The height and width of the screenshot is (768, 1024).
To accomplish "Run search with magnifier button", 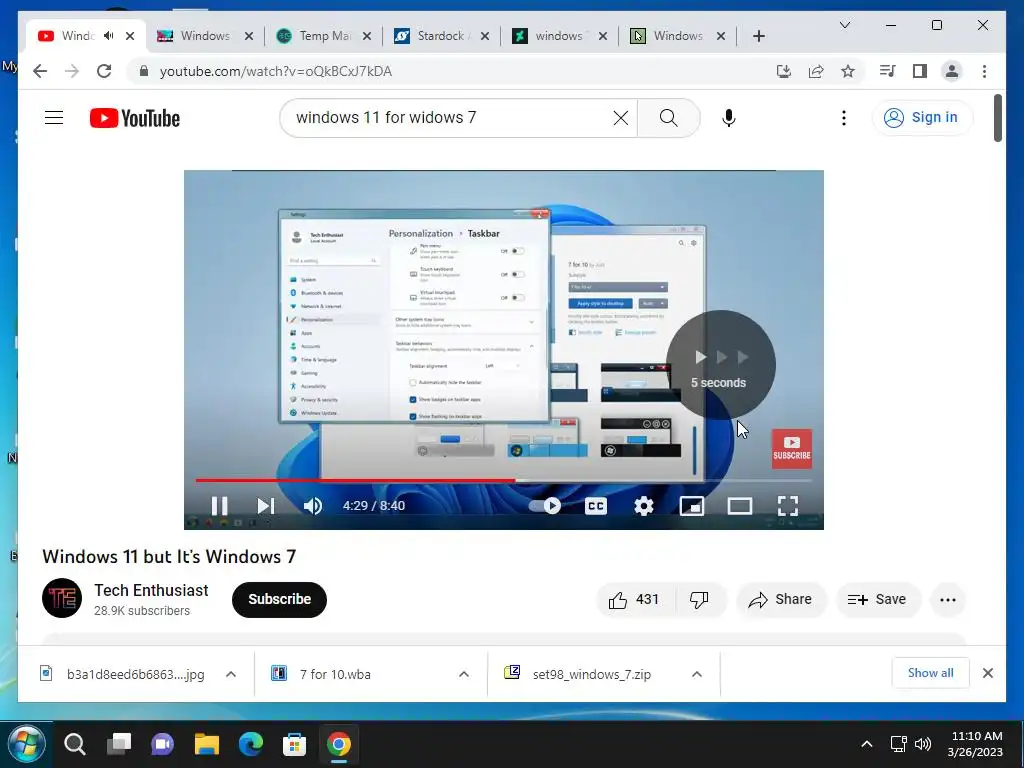I will (x=669, y=118).
